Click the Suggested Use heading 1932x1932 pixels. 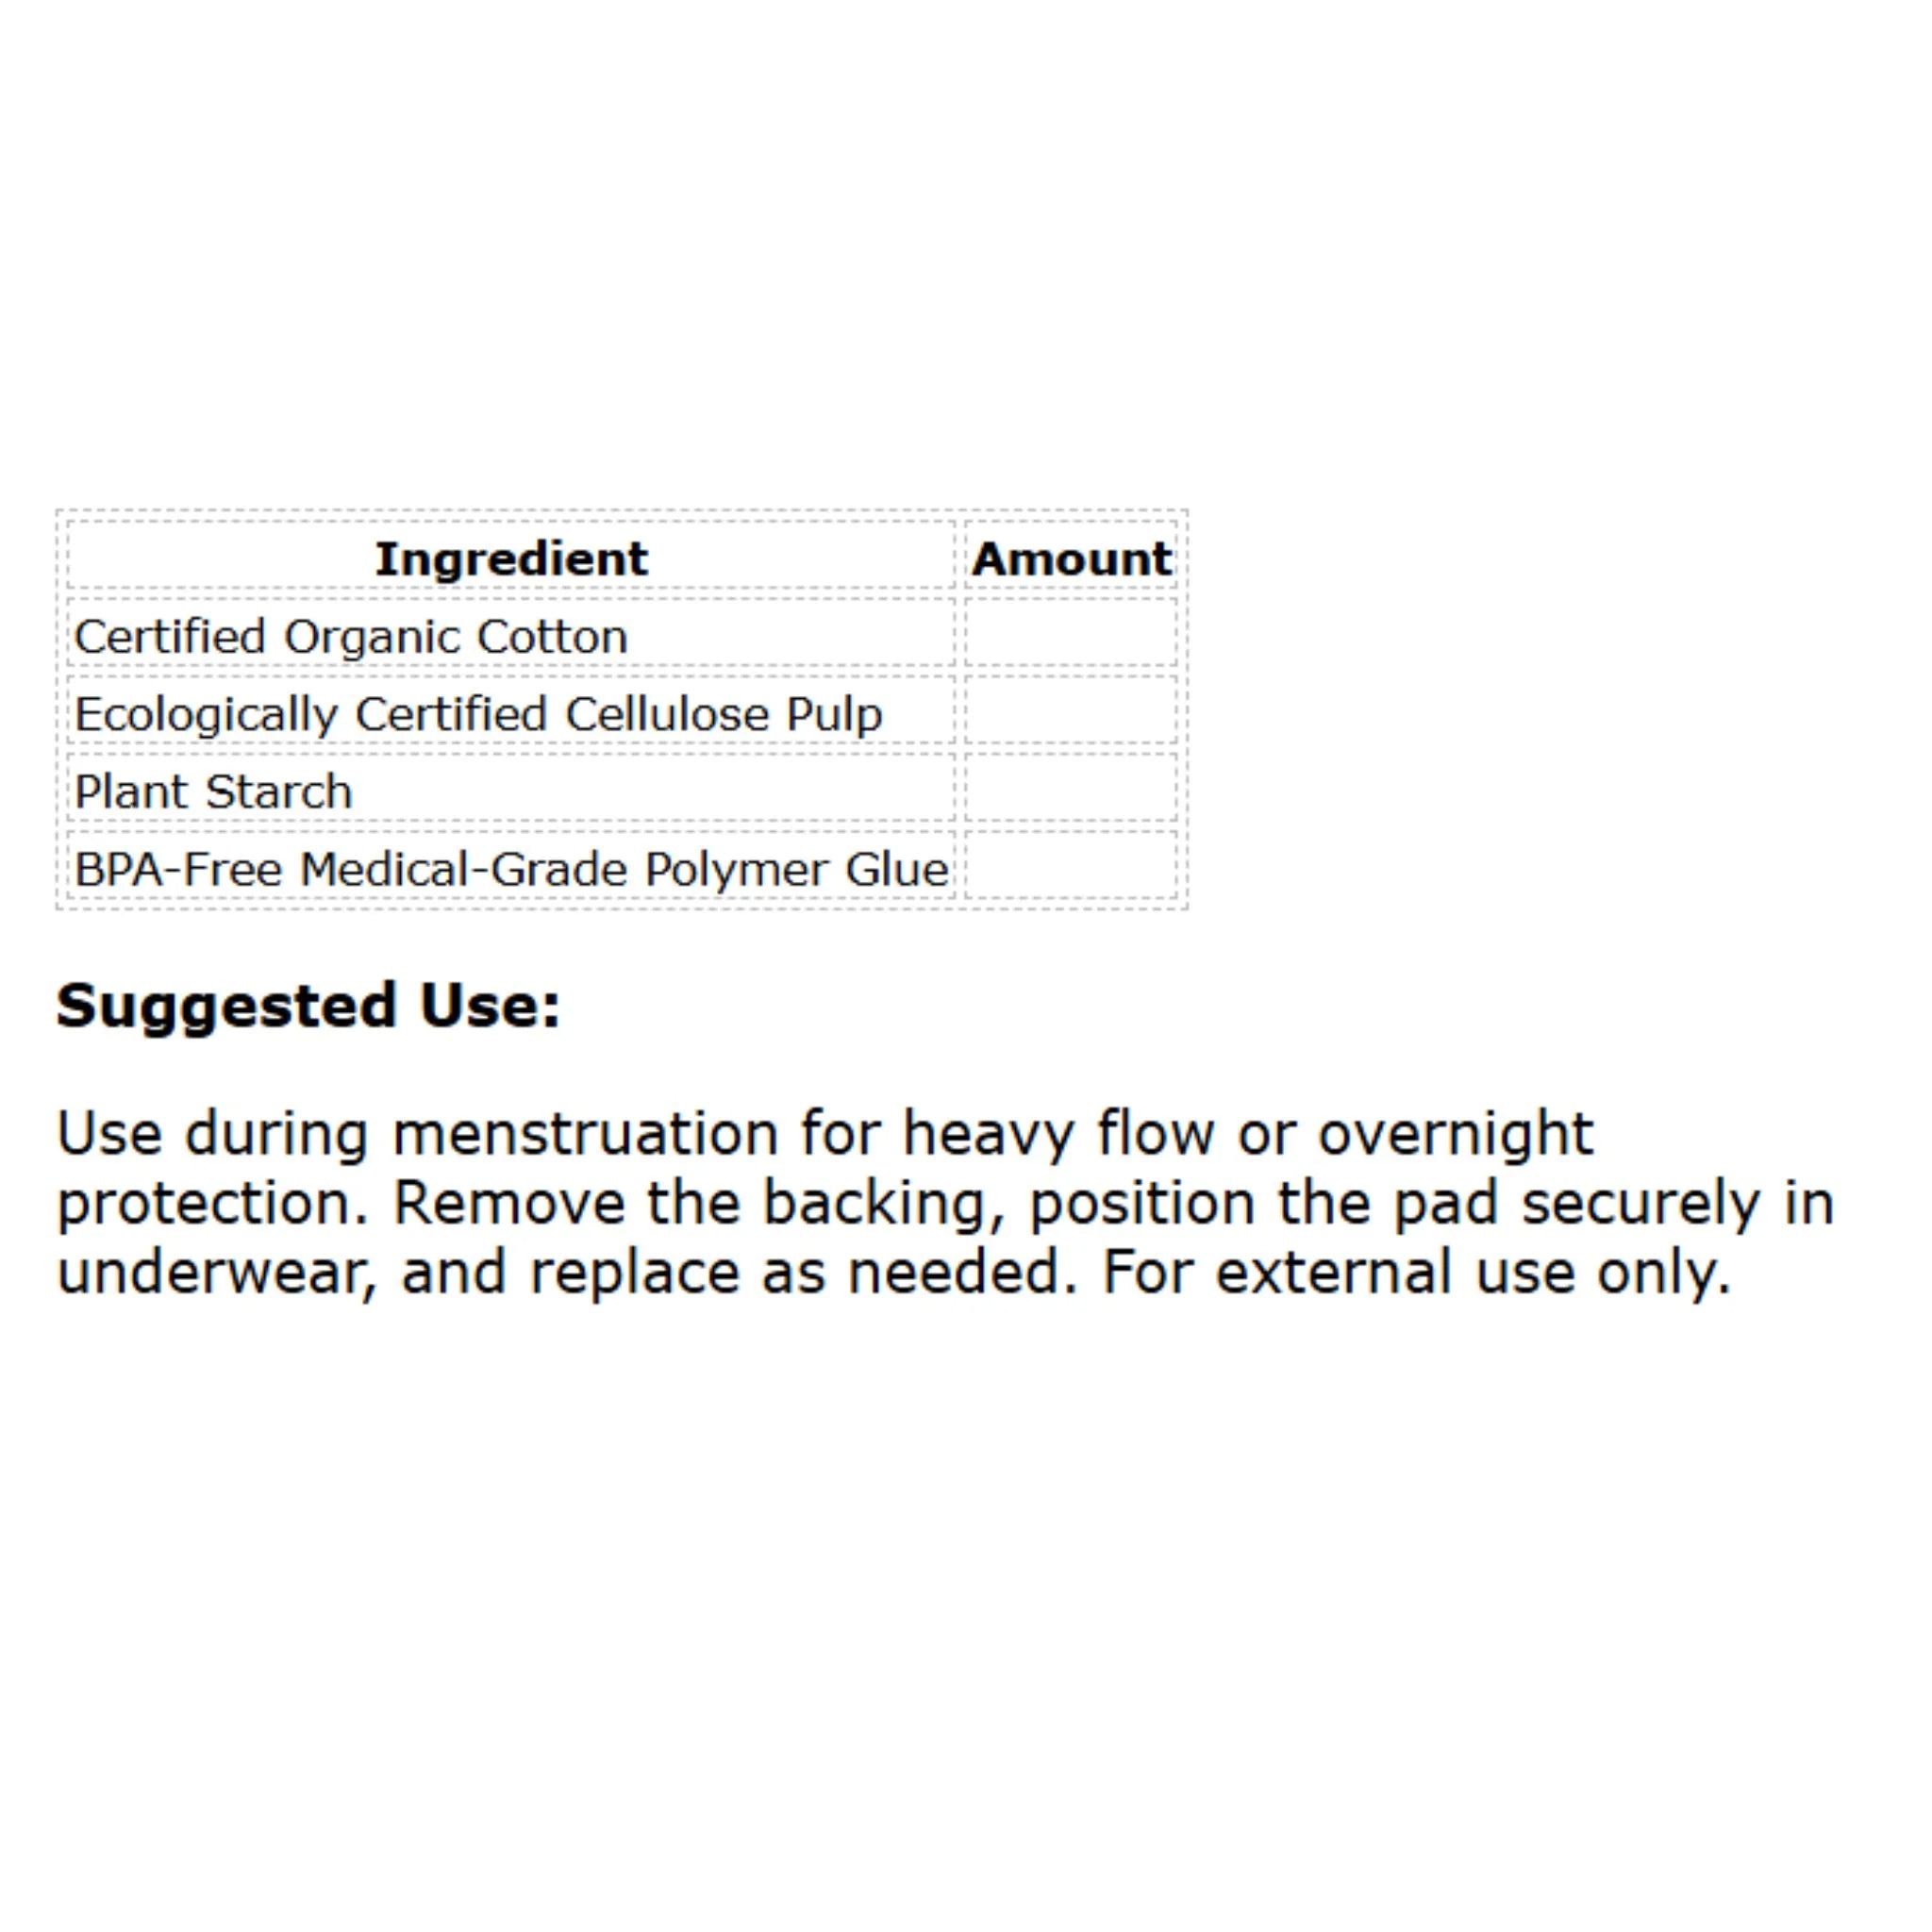point(308,1007)
